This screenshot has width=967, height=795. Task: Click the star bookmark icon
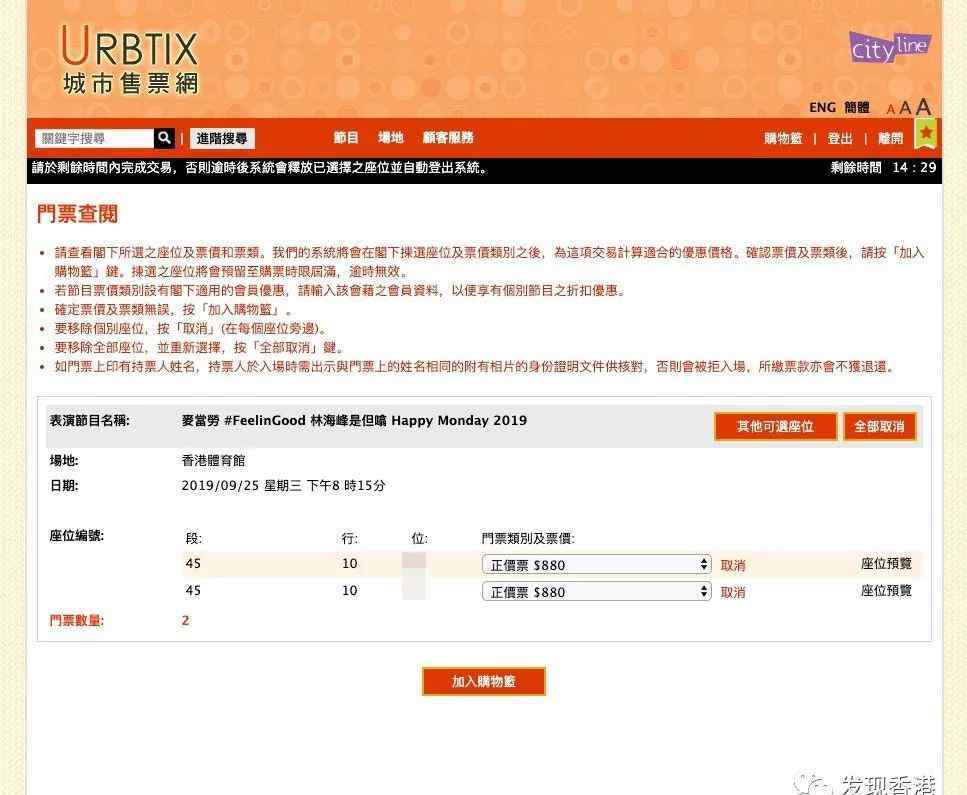tap(925, 133)
